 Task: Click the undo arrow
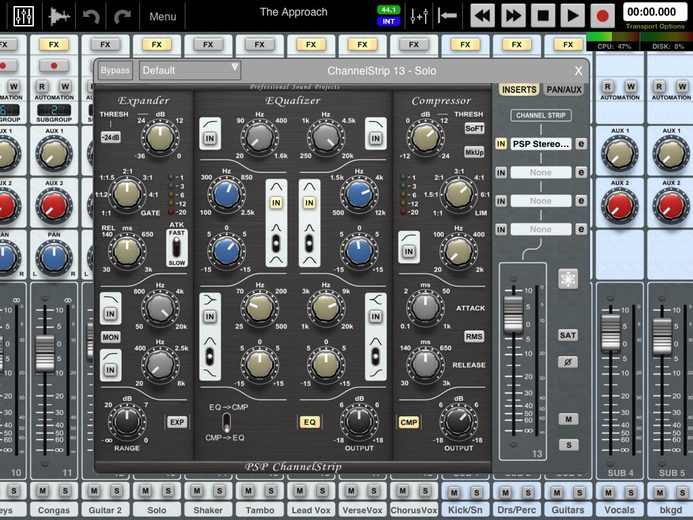(x=91, y=16)
